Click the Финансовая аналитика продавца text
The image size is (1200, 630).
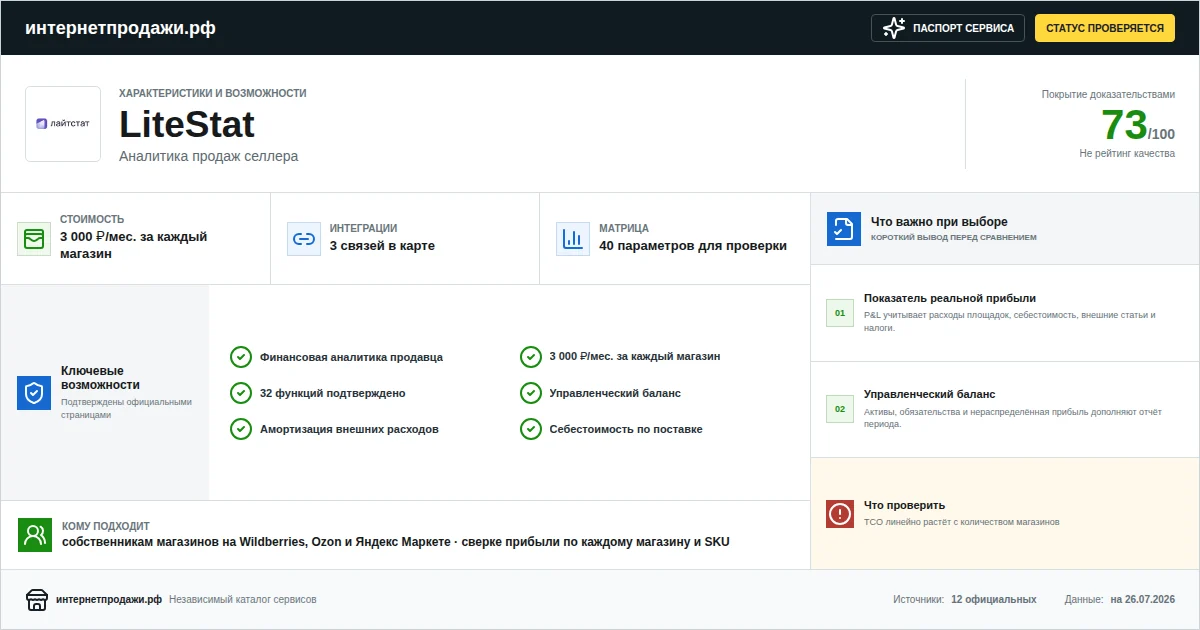pos(351,357)
